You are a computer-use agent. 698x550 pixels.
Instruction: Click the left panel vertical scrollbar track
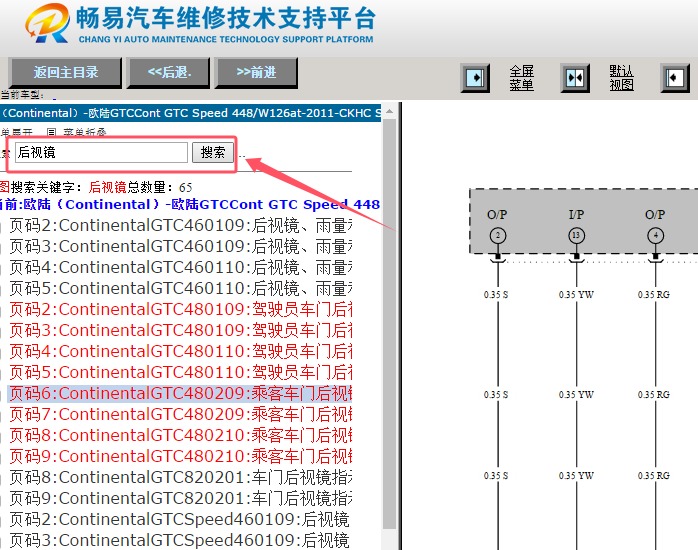pyautogui.click(x=389, y=324)
